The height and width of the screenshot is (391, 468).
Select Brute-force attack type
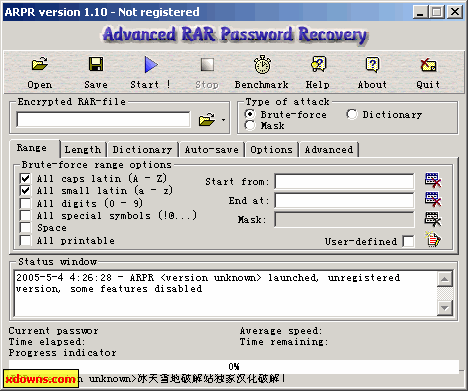tap(250, 114)
